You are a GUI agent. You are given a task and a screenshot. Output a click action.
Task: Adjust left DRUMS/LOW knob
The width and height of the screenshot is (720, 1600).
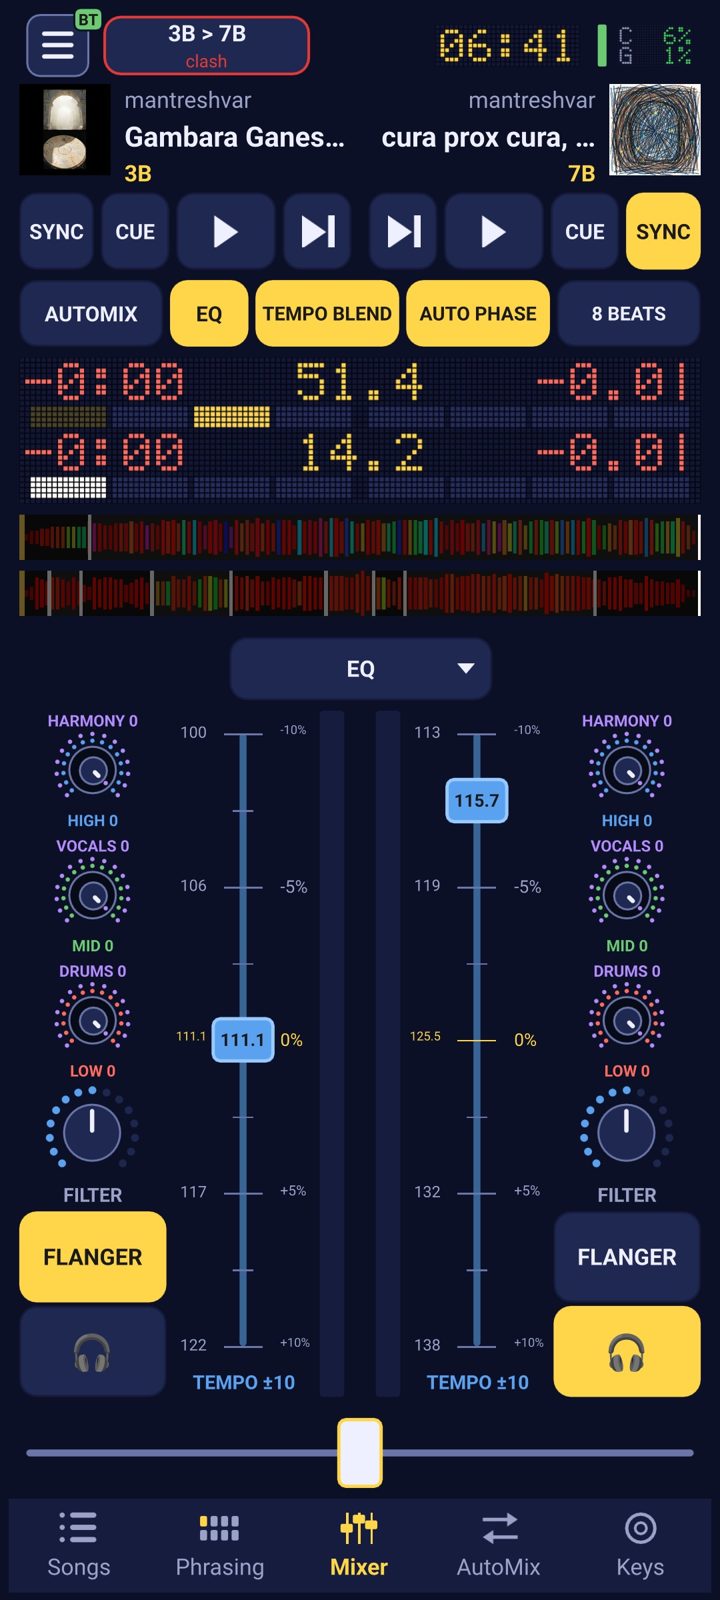(92, 1019)
